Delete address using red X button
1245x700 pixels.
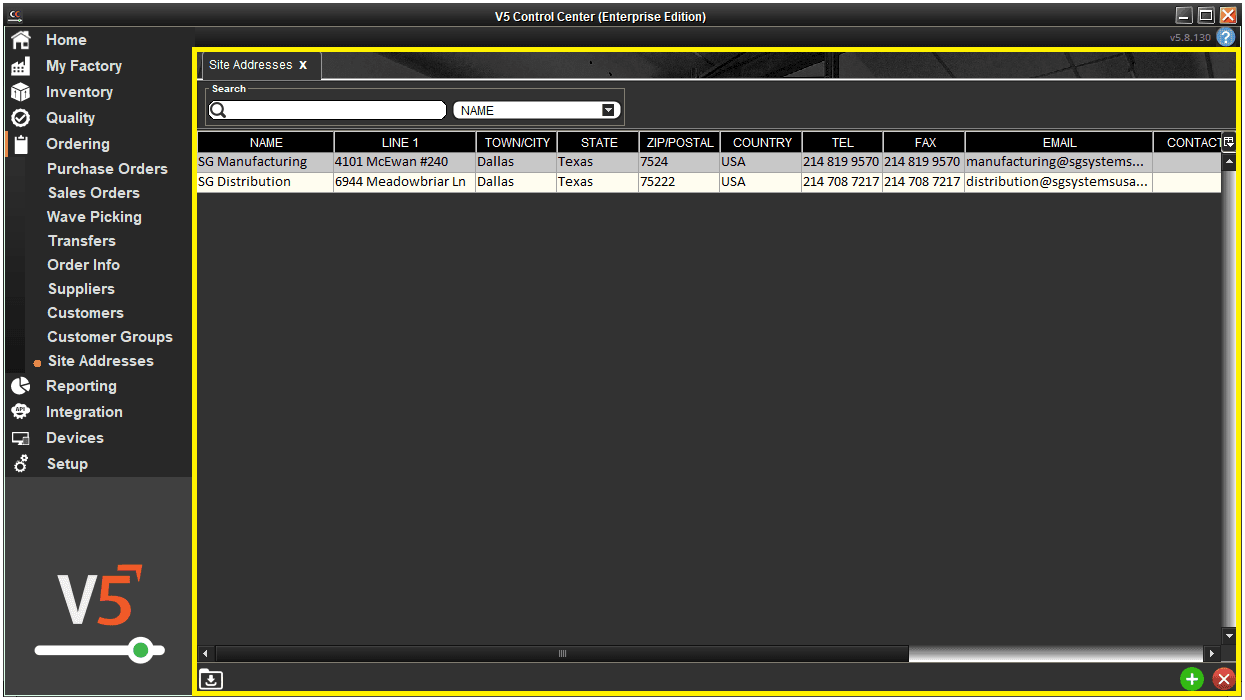tap(1223, 680)
